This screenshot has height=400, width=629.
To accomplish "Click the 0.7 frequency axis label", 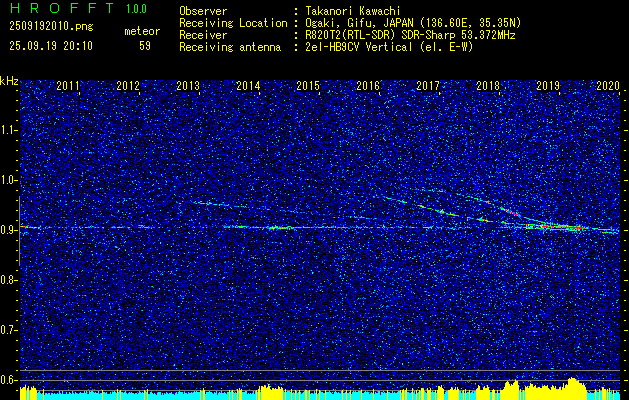I will [x=8, y=330].
